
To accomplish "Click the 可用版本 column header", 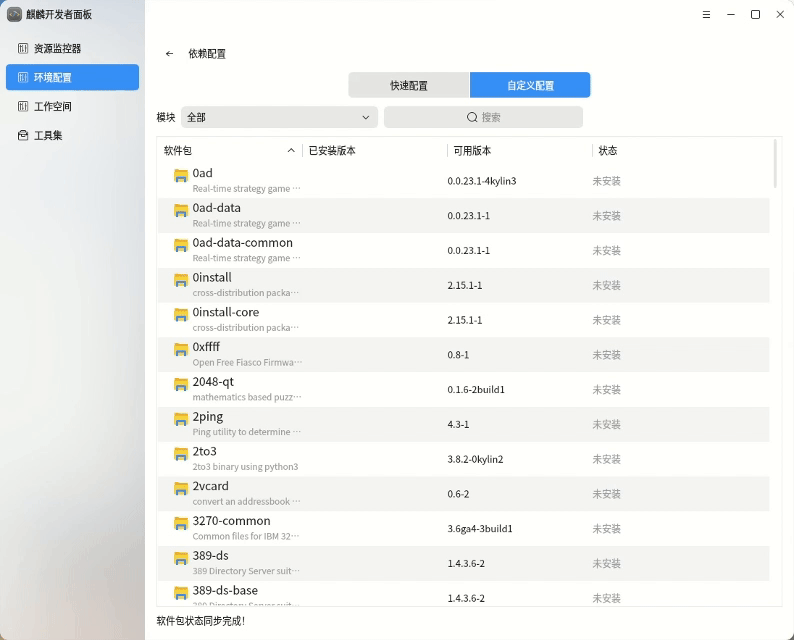I will tap(472, 151).
